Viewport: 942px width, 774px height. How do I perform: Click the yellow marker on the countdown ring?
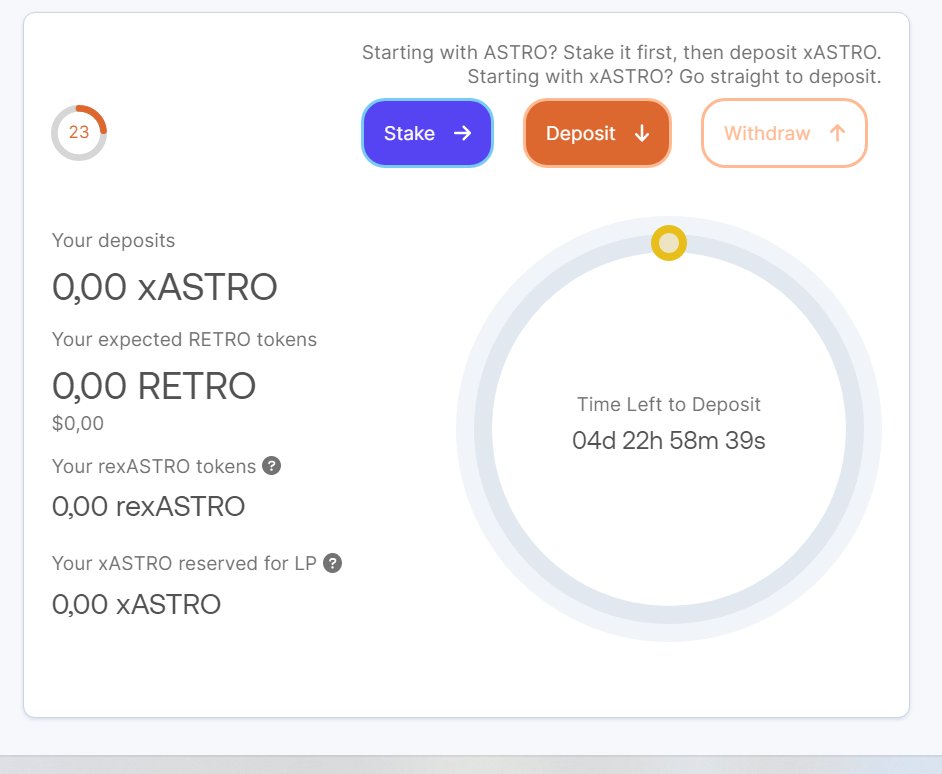(x=668, y=243)
